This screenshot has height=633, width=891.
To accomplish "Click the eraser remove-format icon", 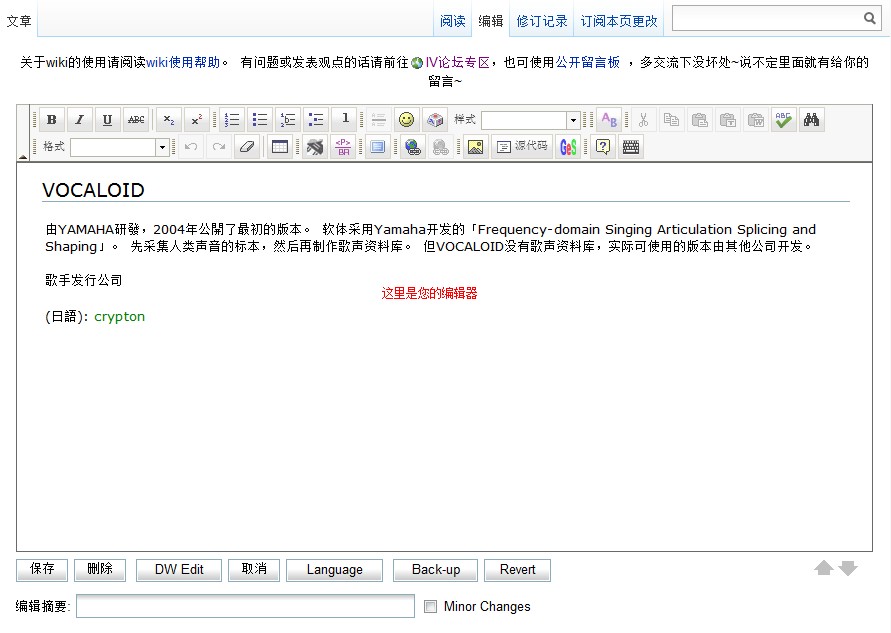I will (247, 147).
